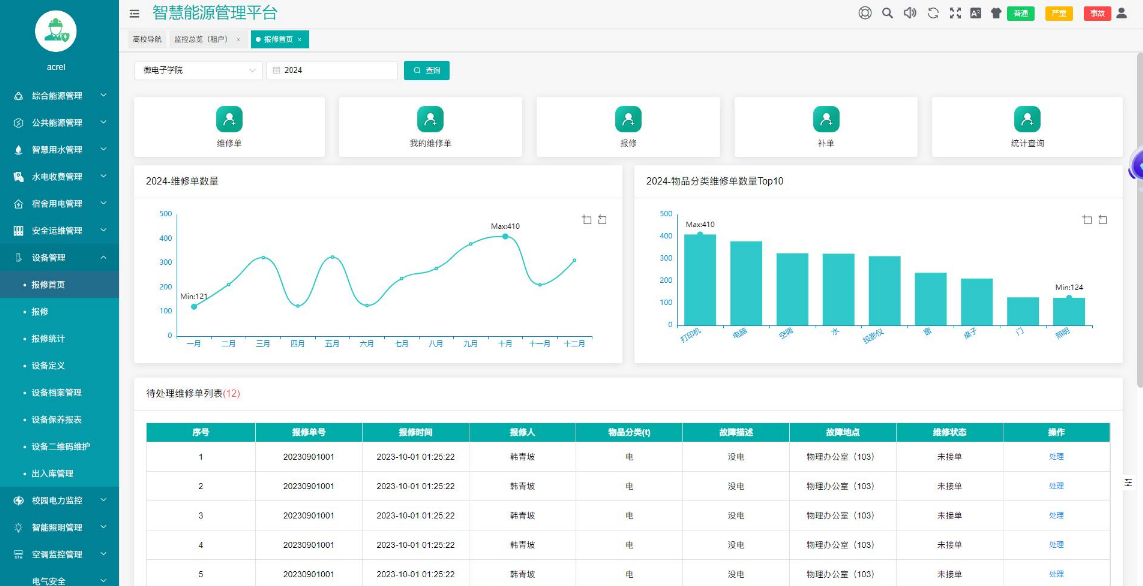Click the calendar icon in year field
1143x586 pixels.
[276, 71]
